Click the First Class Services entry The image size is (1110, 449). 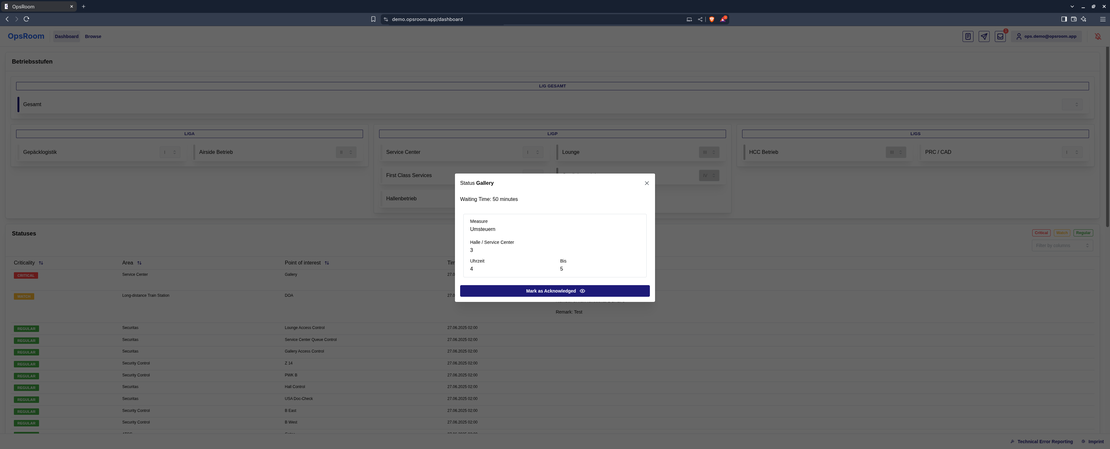click(408, 176)
